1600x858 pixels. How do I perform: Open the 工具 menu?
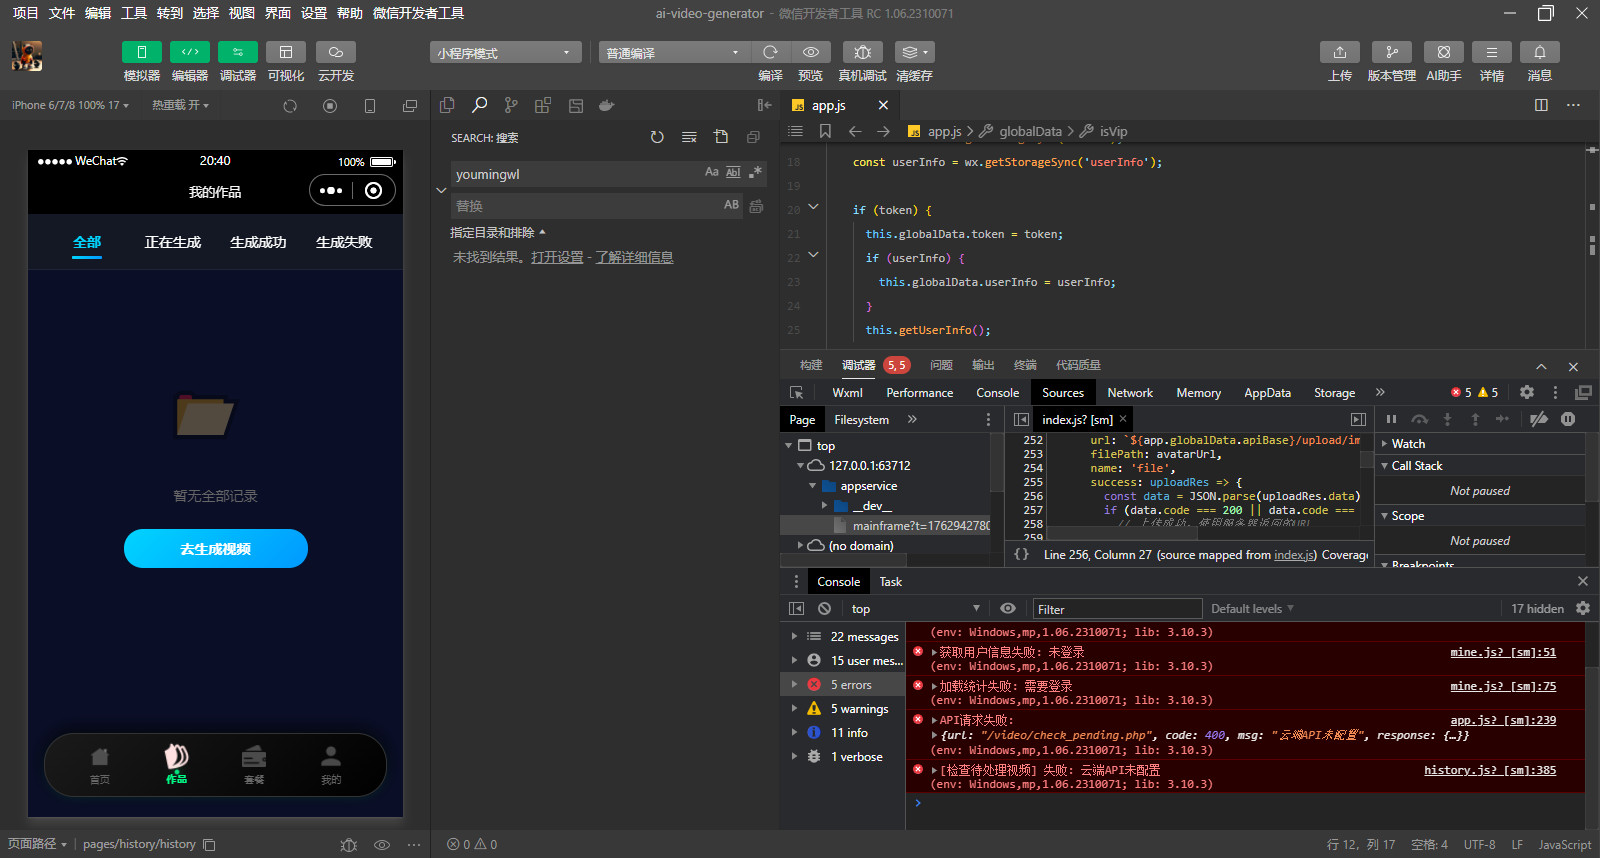(134, 13)
